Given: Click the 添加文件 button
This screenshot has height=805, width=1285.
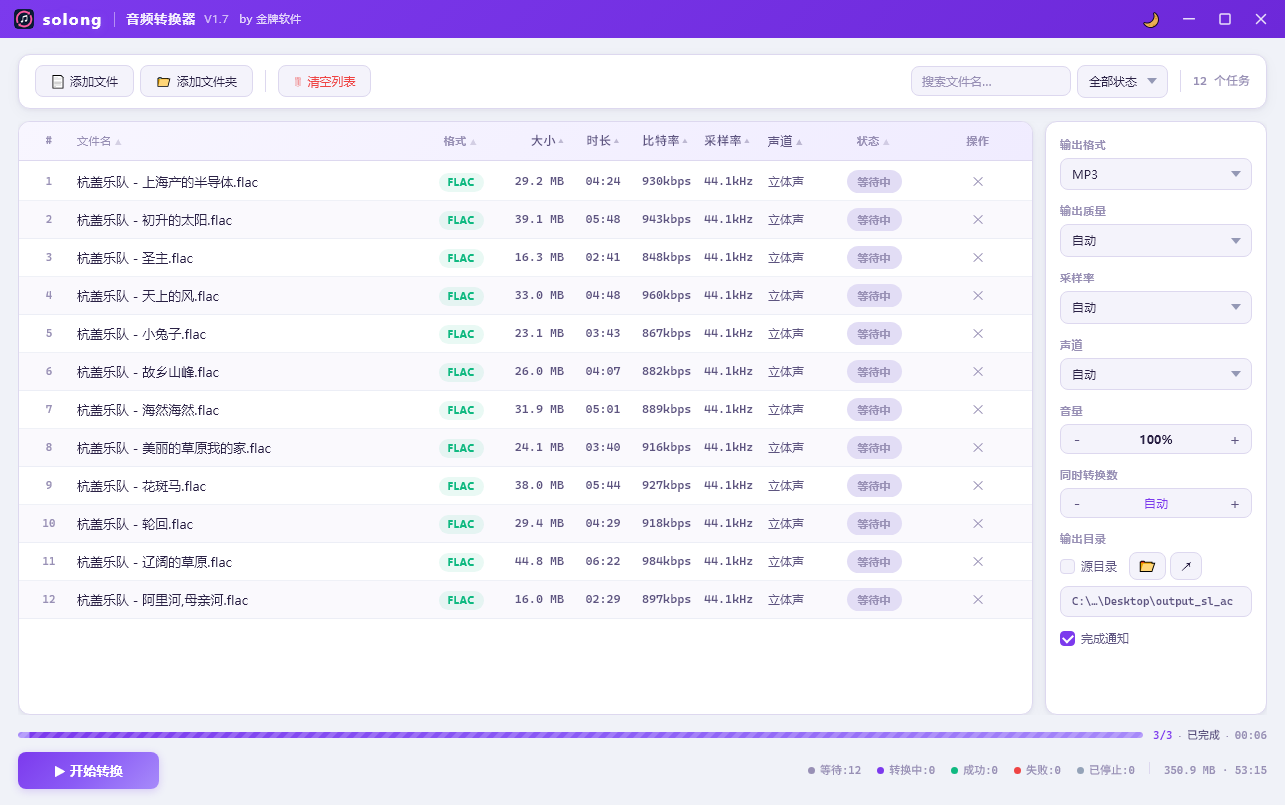Looking at the screenshot, I should (x=84, y=81).
